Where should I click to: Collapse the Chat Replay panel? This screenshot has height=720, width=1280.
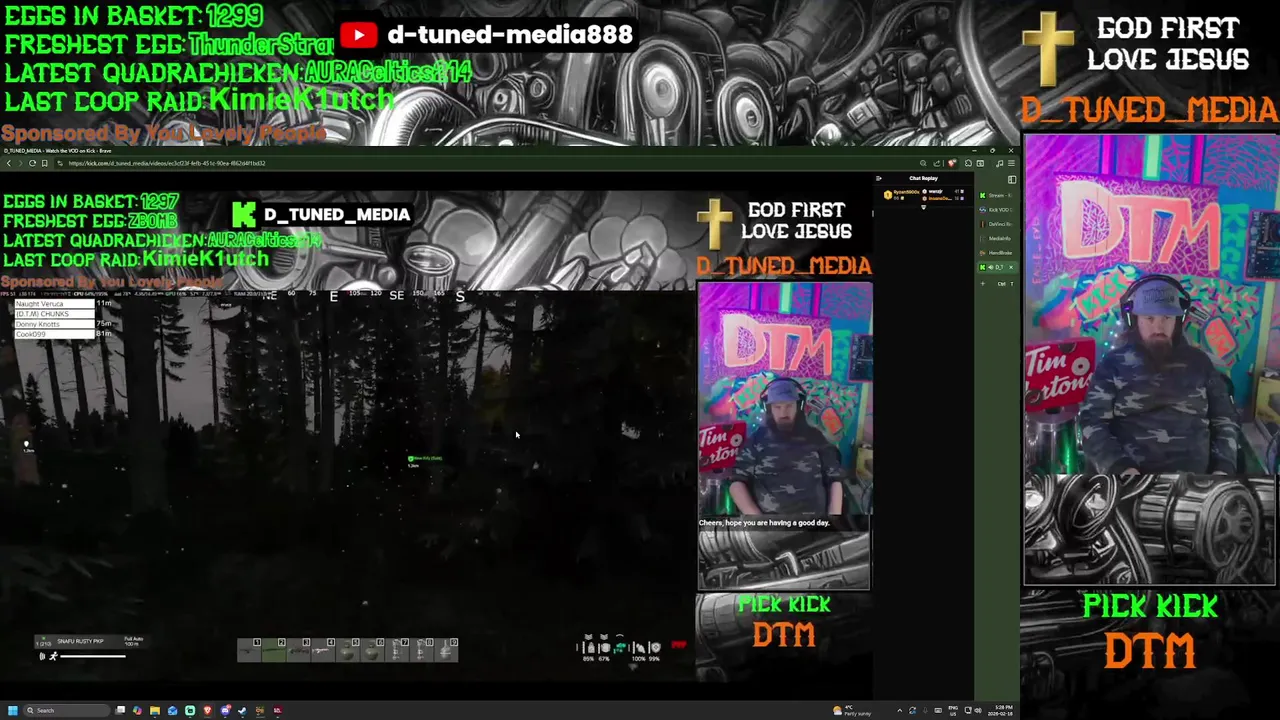coord(879,178)
